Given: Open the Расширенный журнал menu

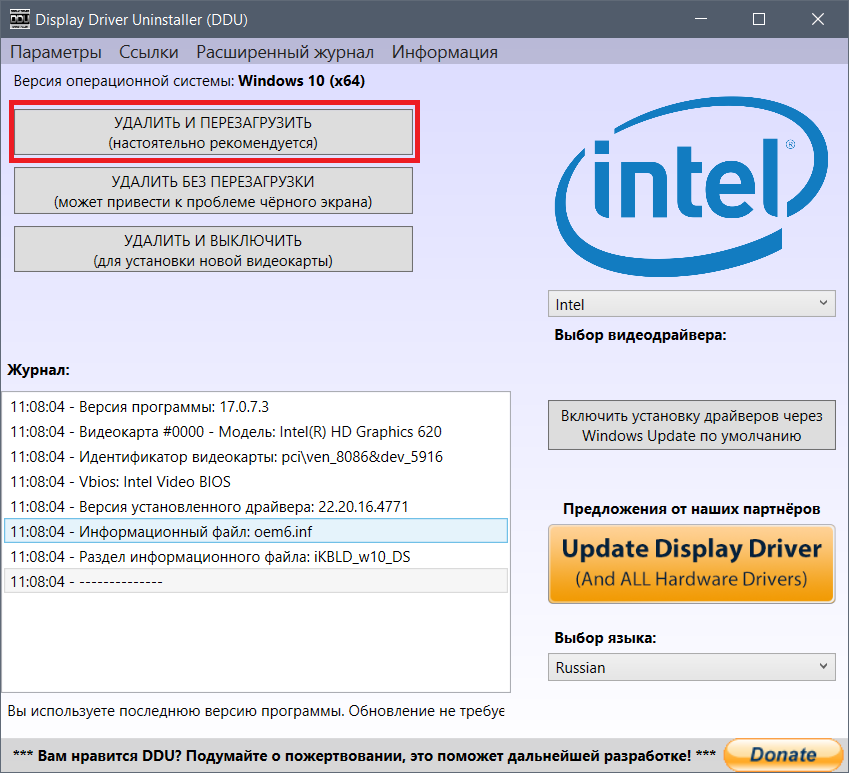Looking at the screenshot, I should [285, 52].
